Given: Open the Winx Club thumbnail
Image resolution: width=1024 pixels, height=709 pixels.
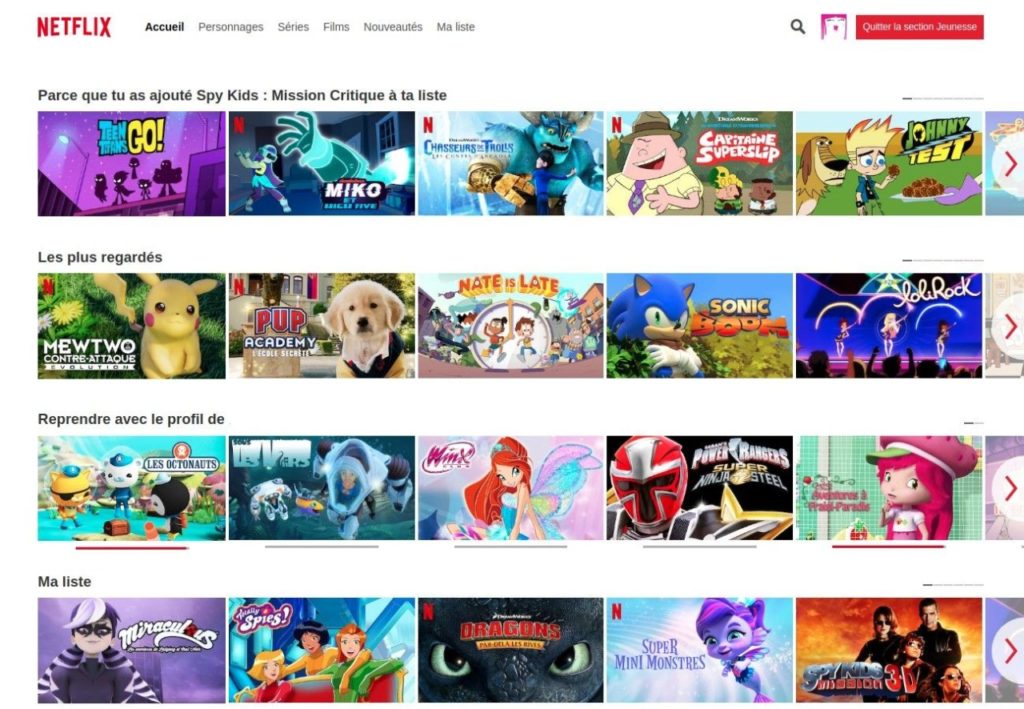Looking at the screenshot, I should pos(511,488).
